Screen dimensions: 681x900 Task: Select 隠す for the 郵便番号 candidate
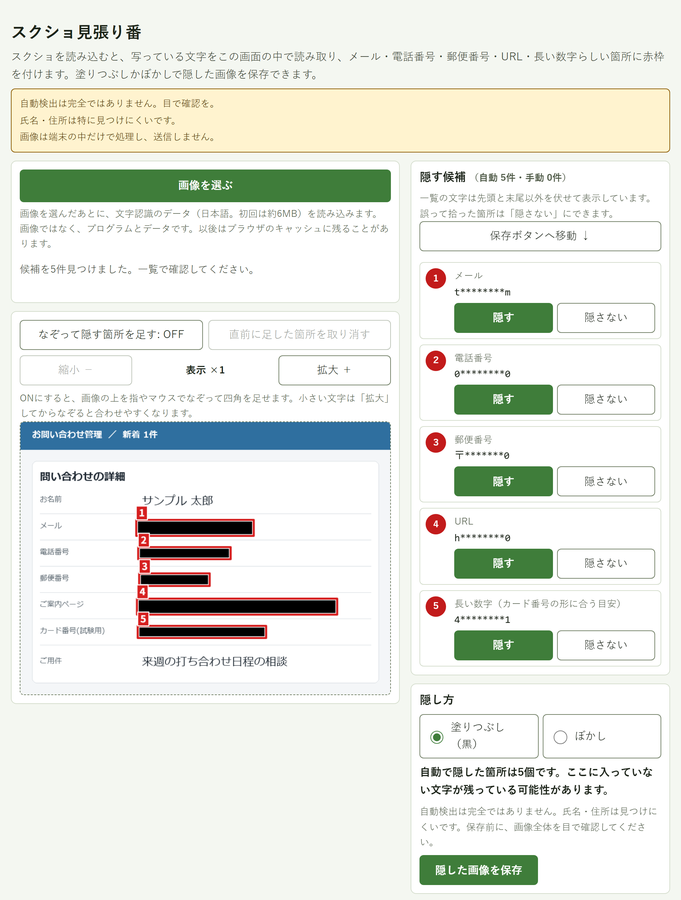click(x=503, y=482)
